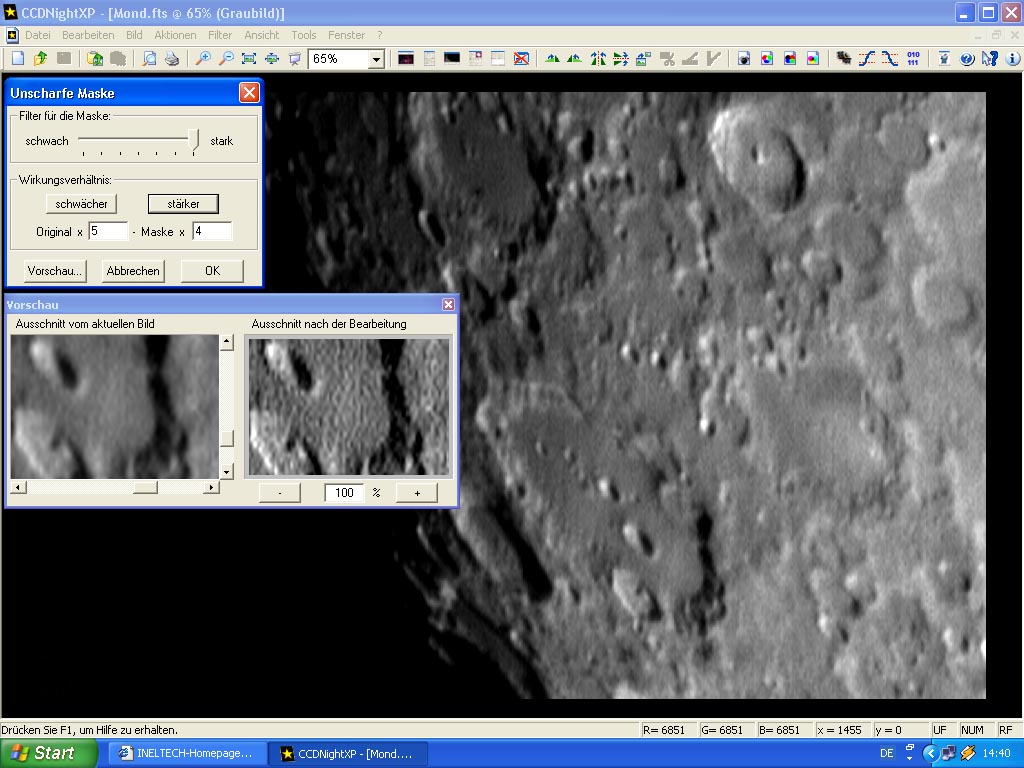Close the Unscharfe Maske dialog
The image size is (1024, 768).
(249, 93)
